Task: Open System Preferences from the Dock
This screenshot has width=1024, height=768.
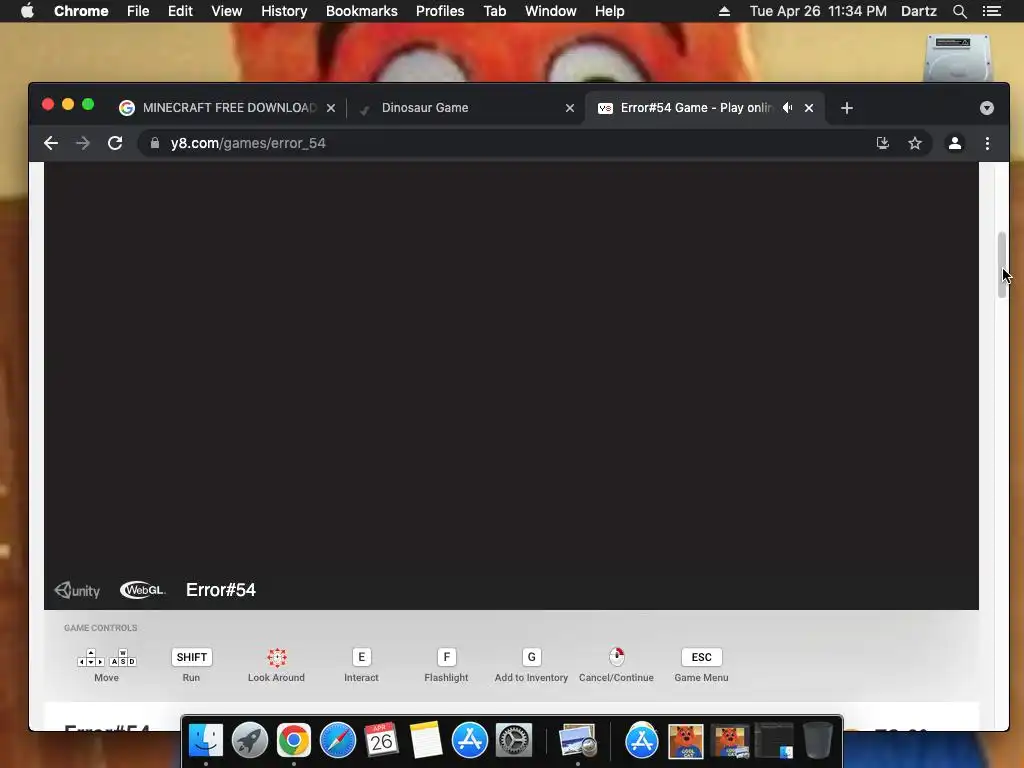Action: [x=514, y=741]
